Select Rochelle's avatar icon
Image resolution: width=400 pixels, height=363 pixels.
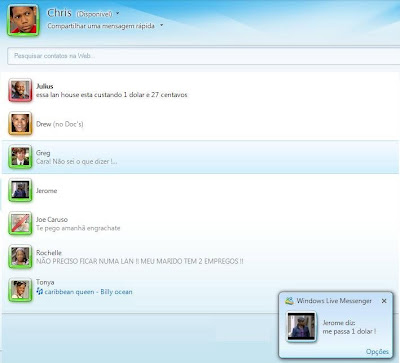tap(20, 257)
